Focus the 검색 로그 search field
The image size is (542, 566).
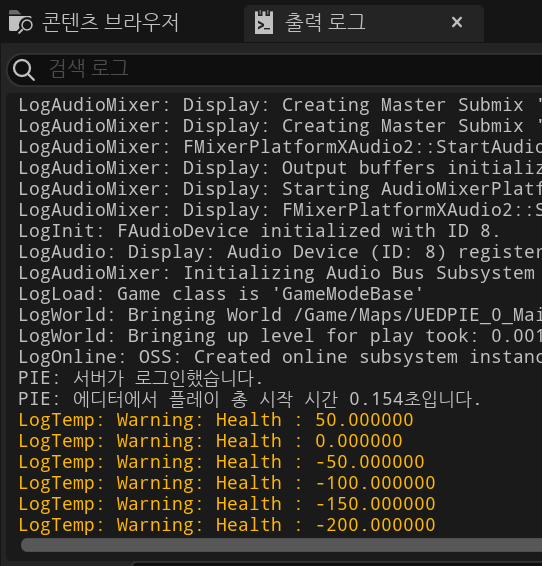click(275, 70)
